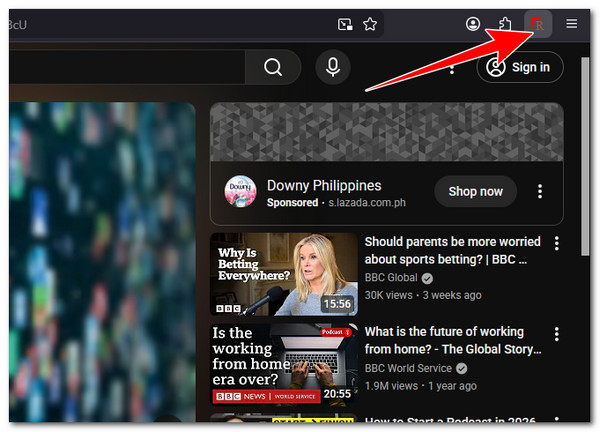600x432 pixels.
Task: Visit the BBC Global channel
Action: tap(391, 277)
